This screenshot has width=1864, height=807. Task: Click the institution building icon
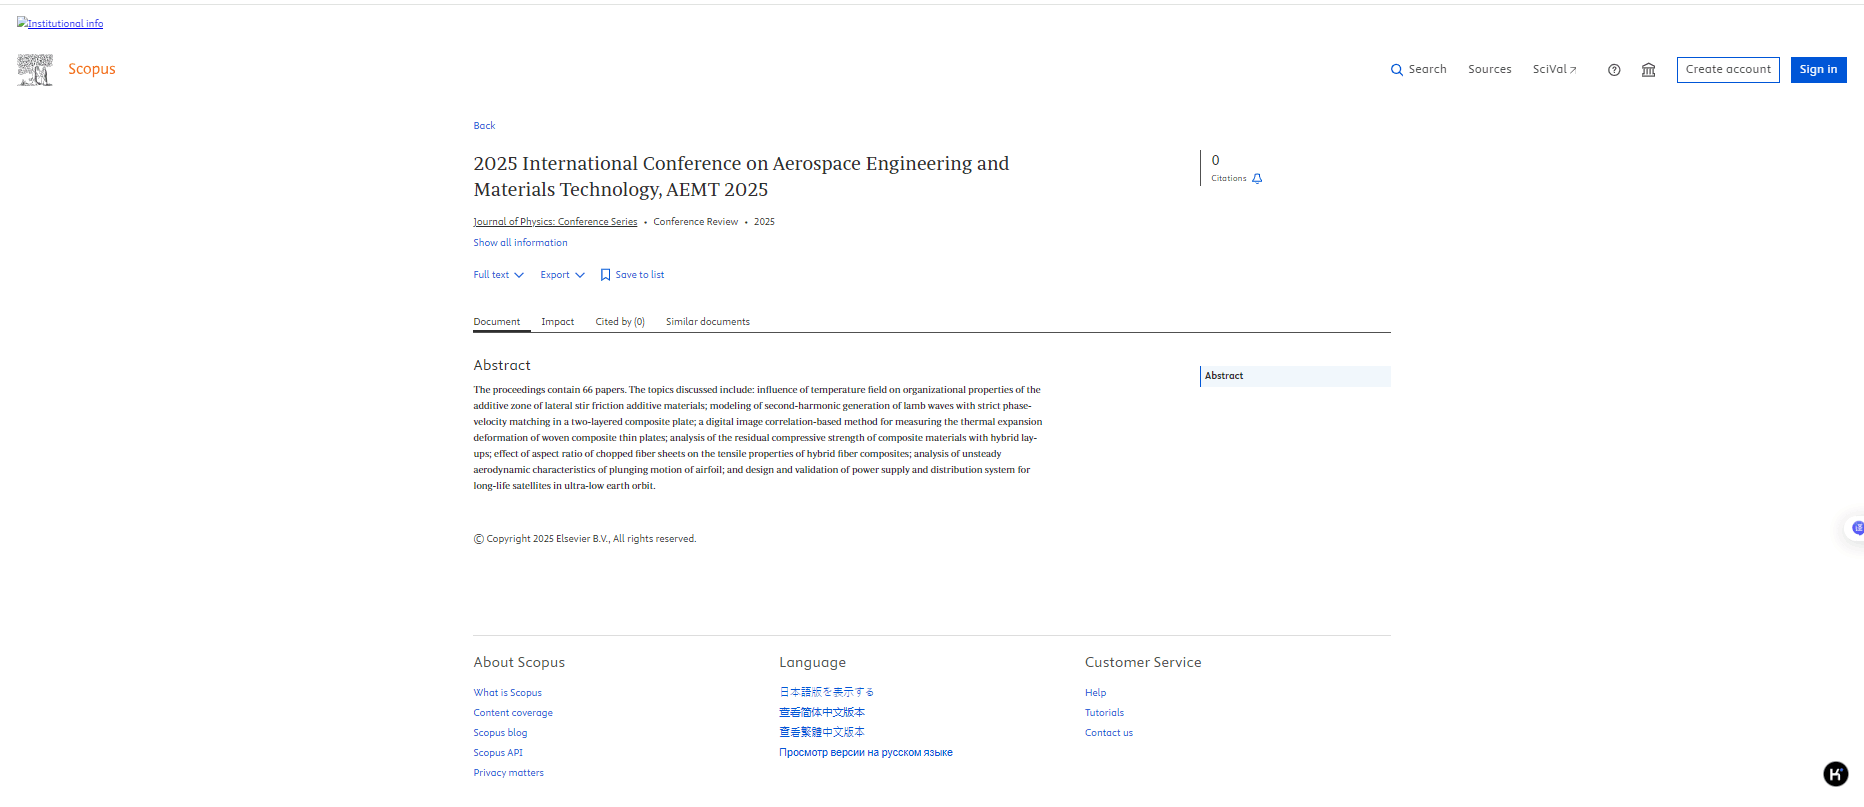pyautogui.click(x=1649, y=70)
